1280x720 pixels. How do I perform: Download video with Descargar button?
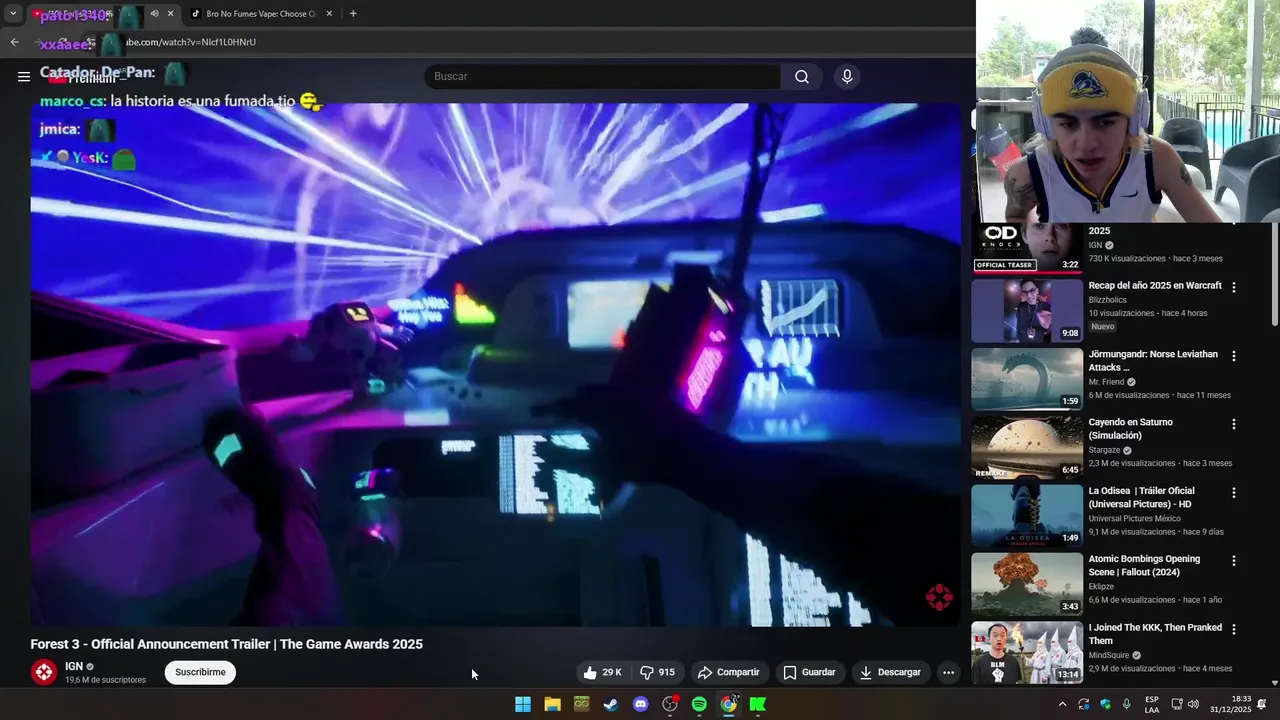tap(890, 673)
